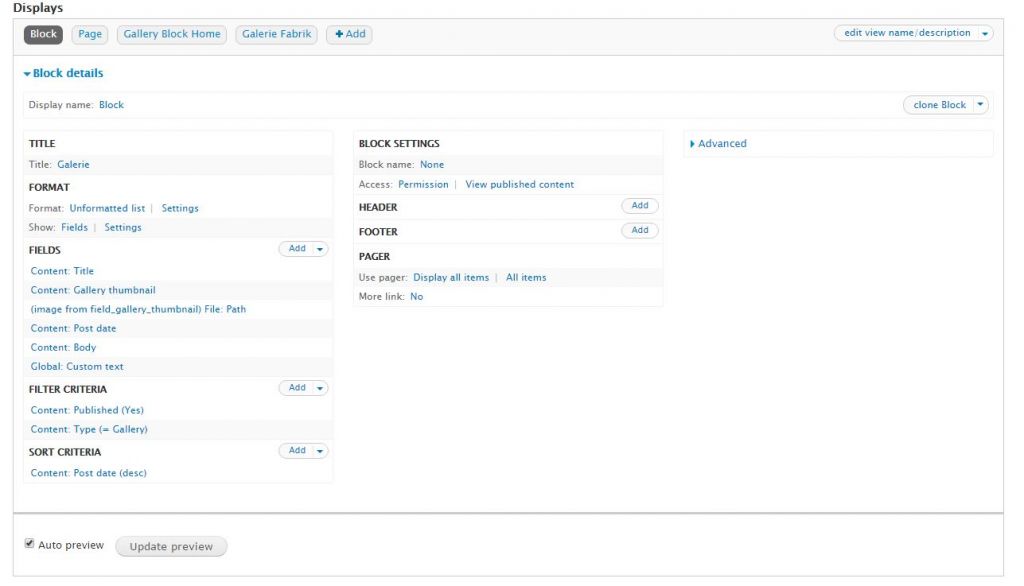The image size is (1024, 586).
Task: Open dropdown arrow beside Fields Add button
Action: (320, 249)
